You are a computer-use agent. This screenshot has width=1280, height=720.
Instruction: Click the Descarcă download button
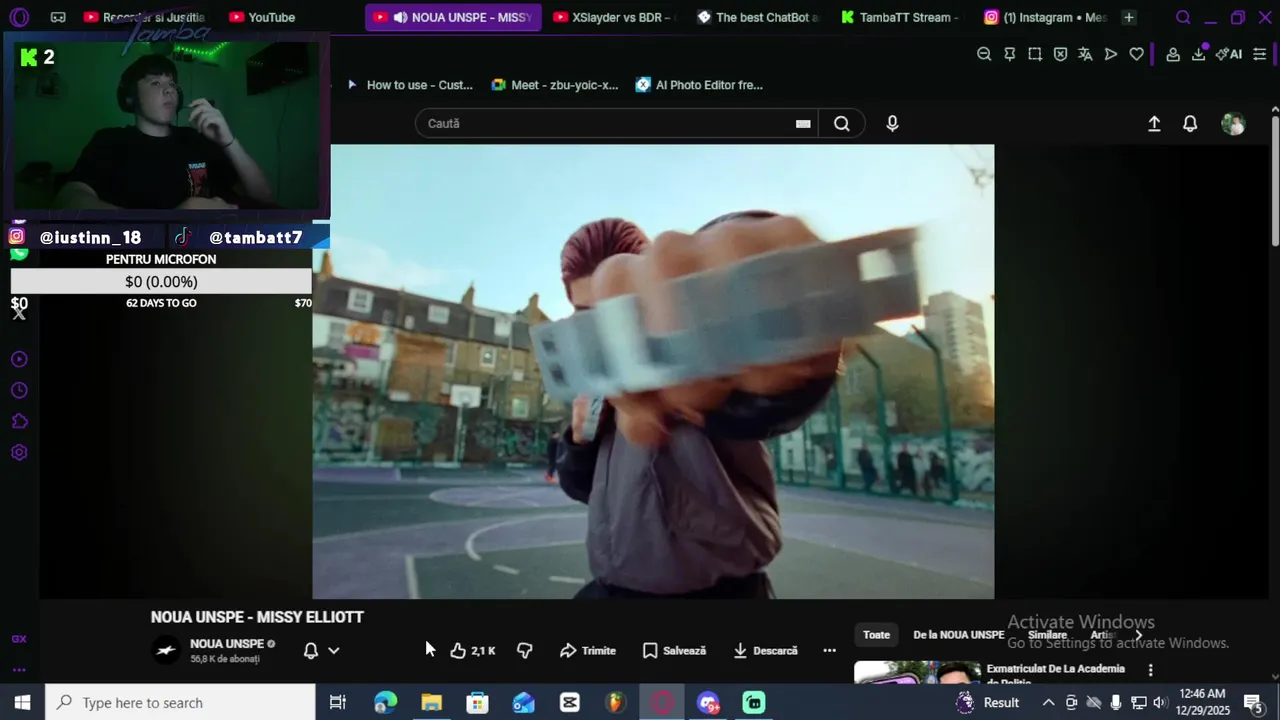(765, 650)
